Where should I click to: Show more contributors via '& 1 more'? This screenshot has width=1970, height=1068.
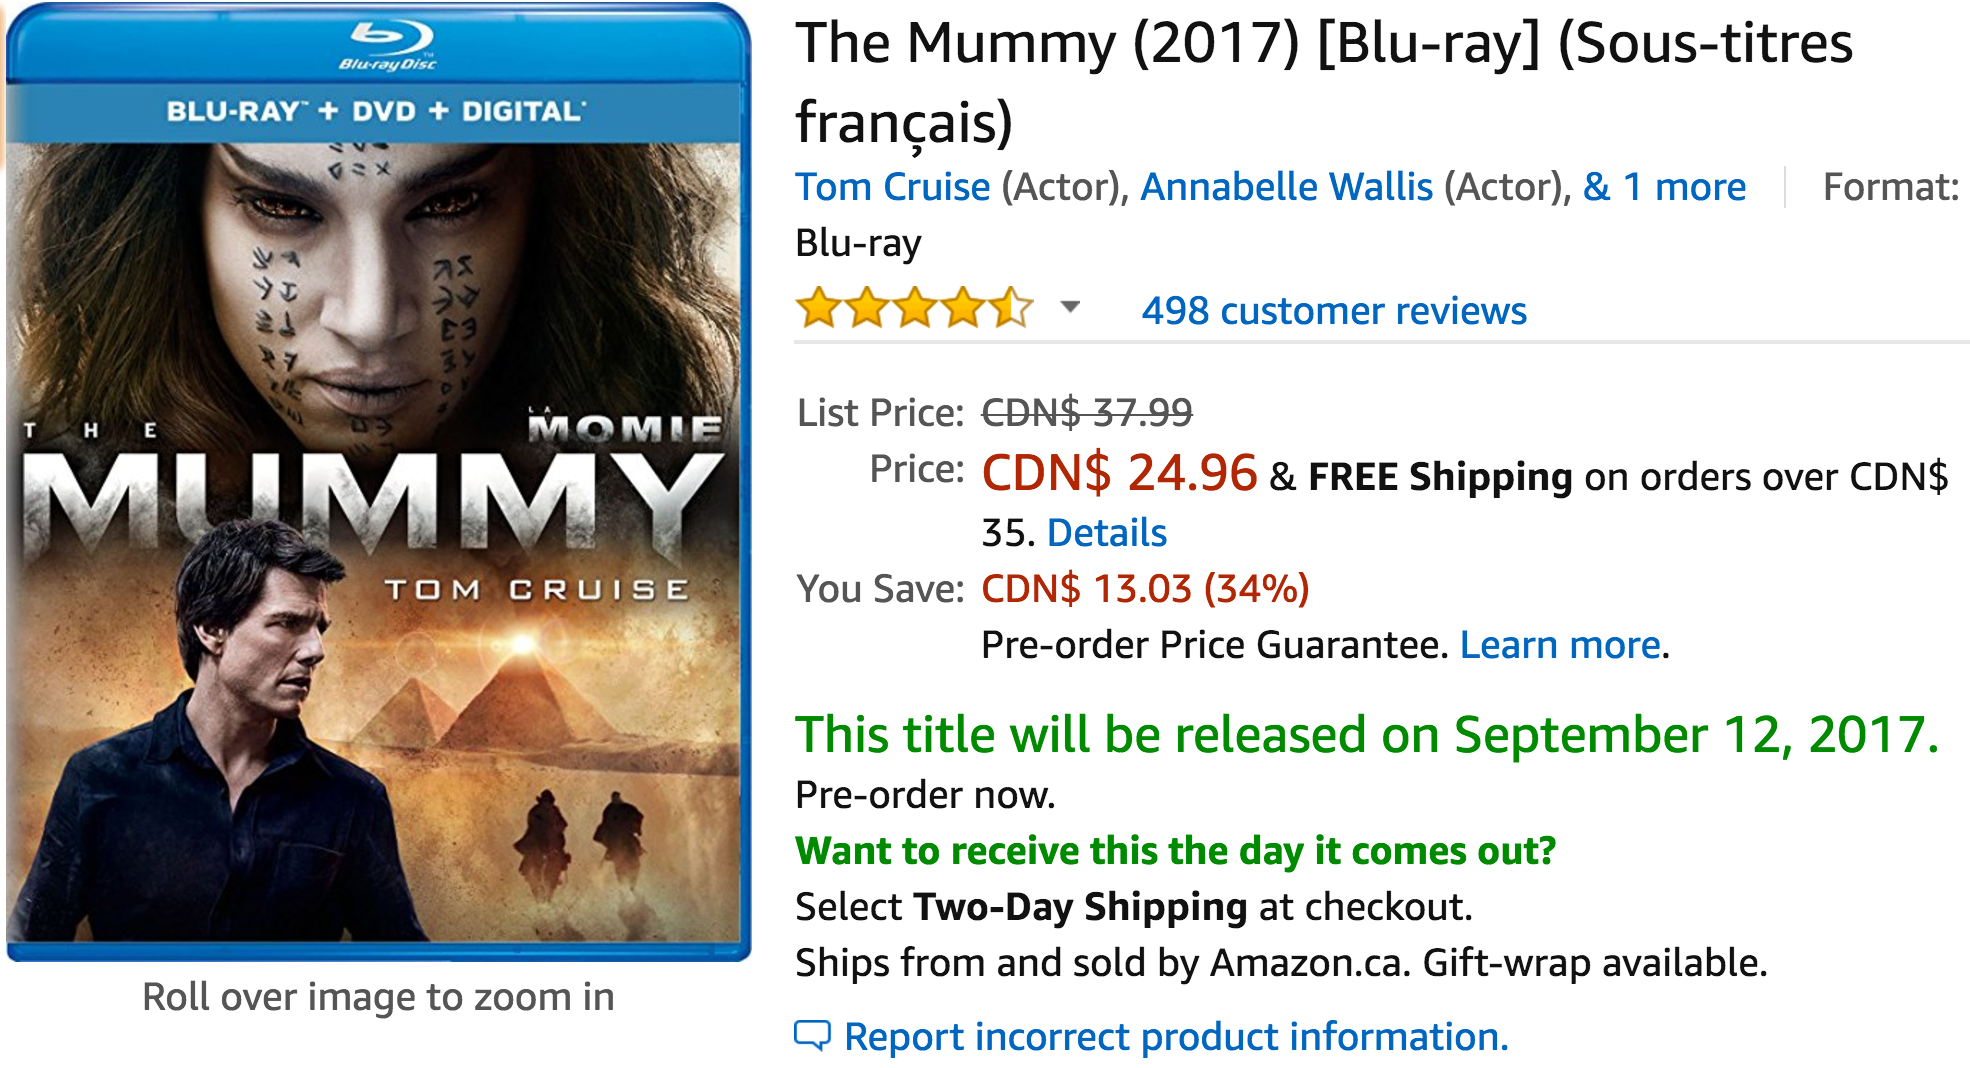pos(1664,187)
